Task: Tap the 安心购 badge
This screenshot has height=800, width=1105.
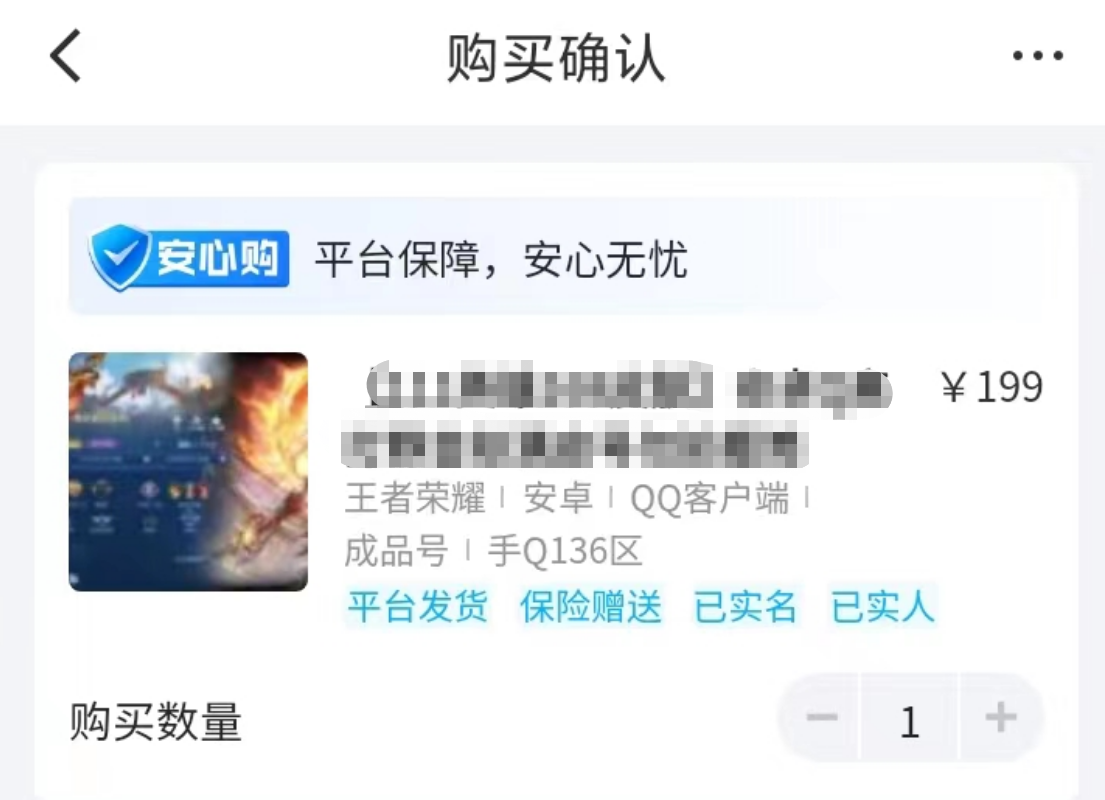Action: pos(189,257)
